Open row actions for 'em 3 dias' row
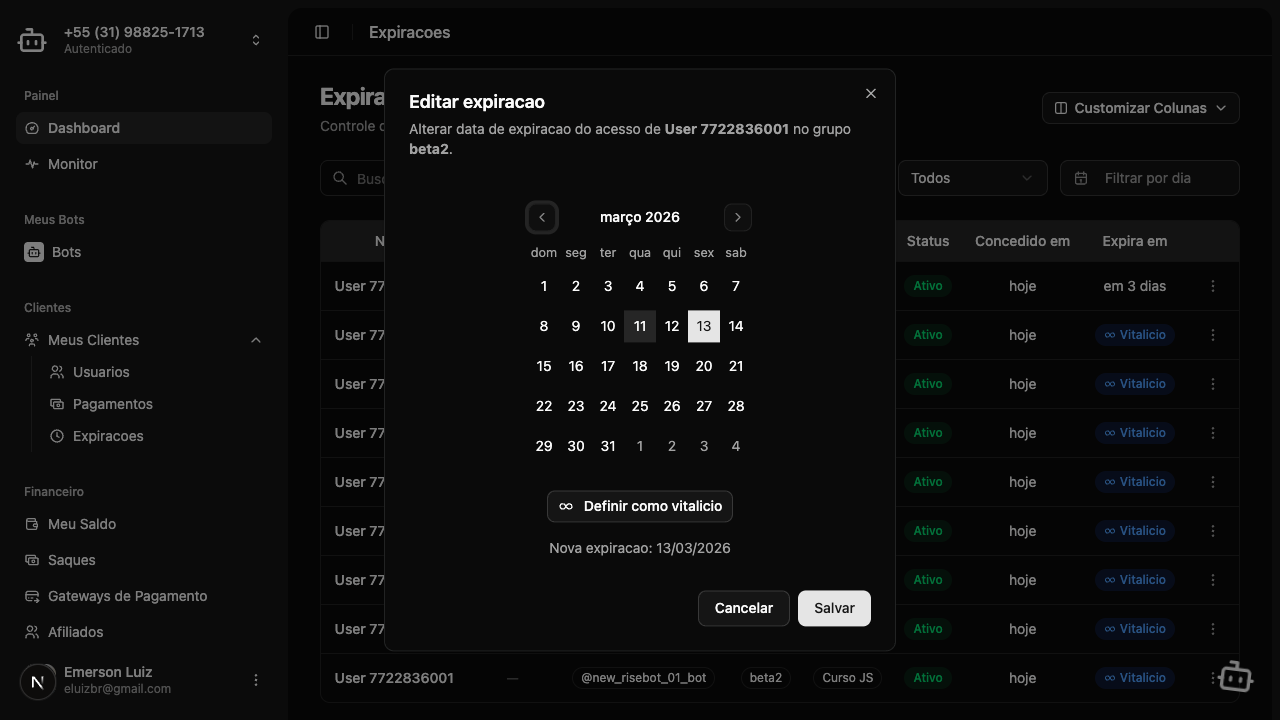1280x720 pixels. click(1213, 286)
